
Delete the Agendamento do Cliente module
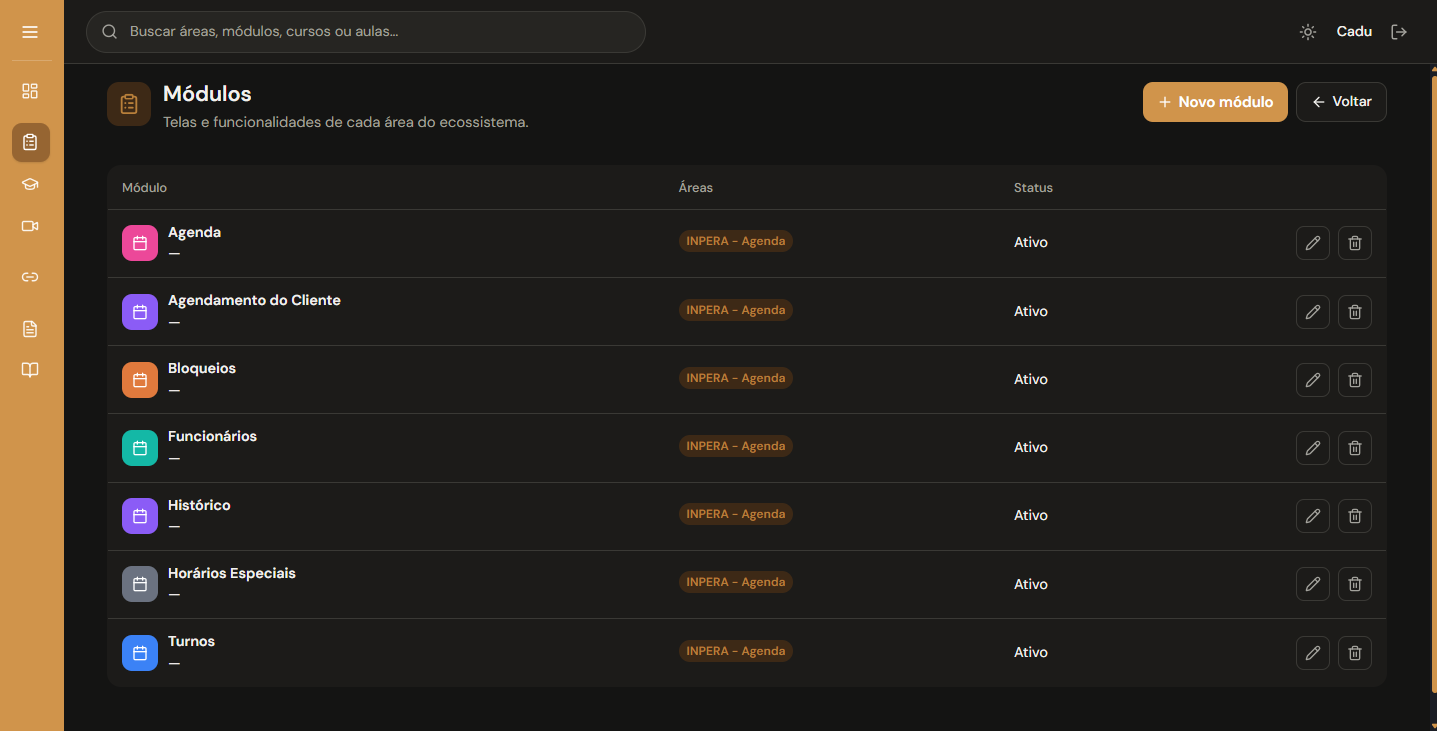coord(1355,312)
